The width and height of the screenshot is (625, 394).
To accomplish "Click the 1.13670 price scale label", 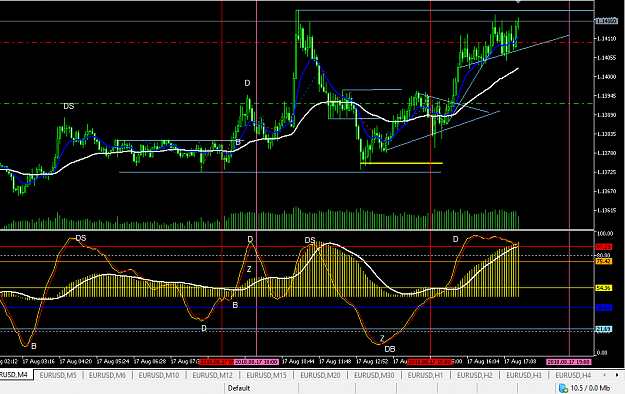I will coord(606,191).
